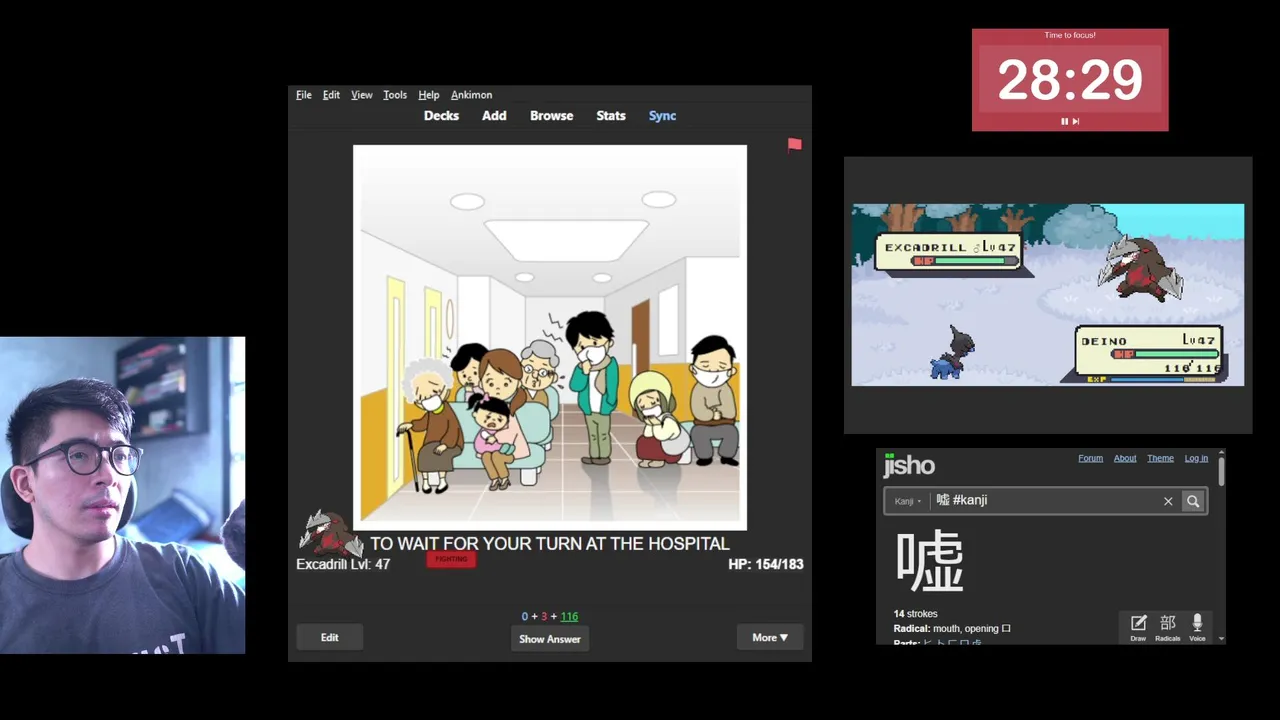Click the 28:29 timer display

[x=1070, y=80]
